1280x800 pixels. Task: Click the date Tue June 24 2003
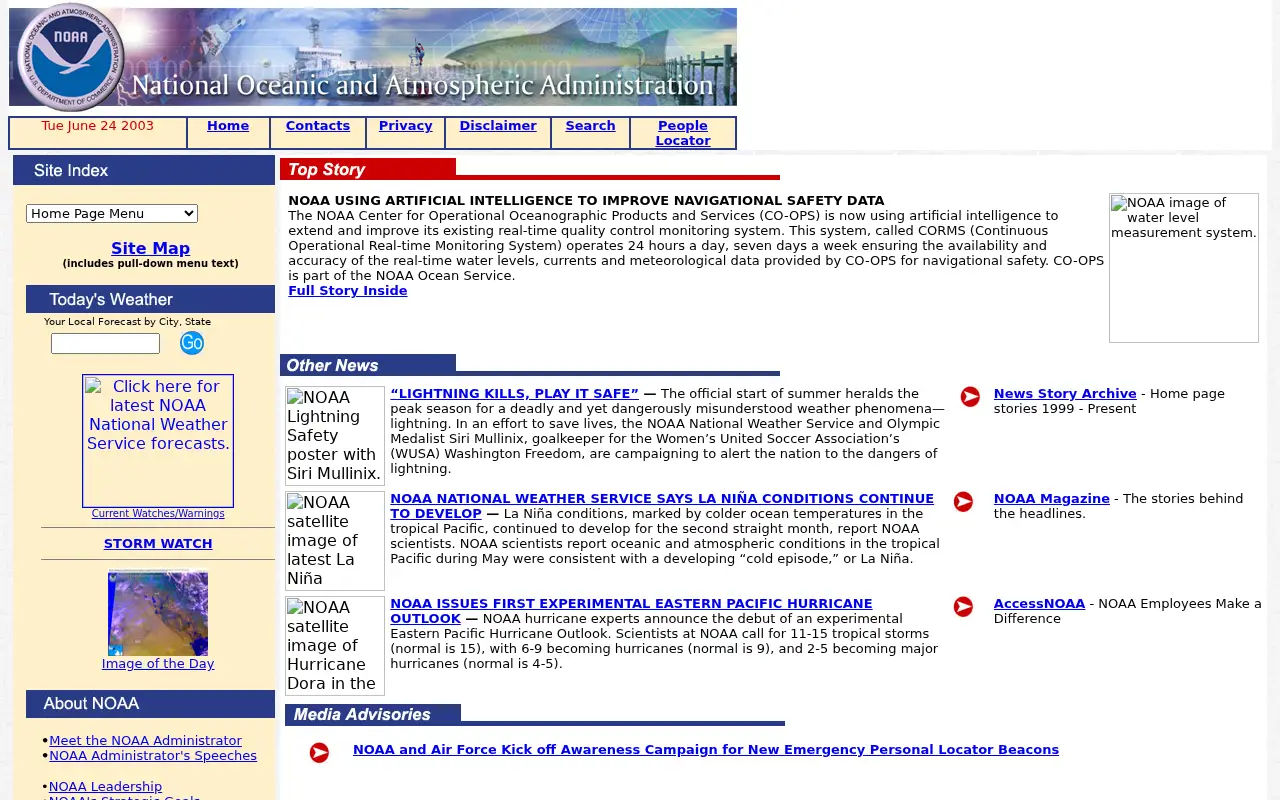click(x=98, y=125)
